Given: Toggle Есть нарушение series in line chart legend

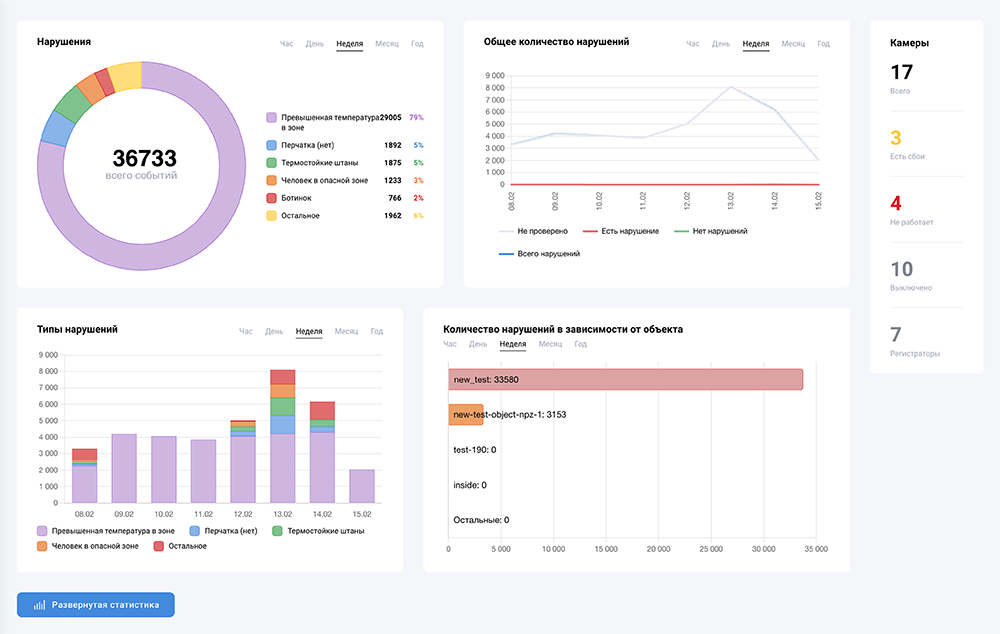Looking at the screenshot, I should (624, 231).
